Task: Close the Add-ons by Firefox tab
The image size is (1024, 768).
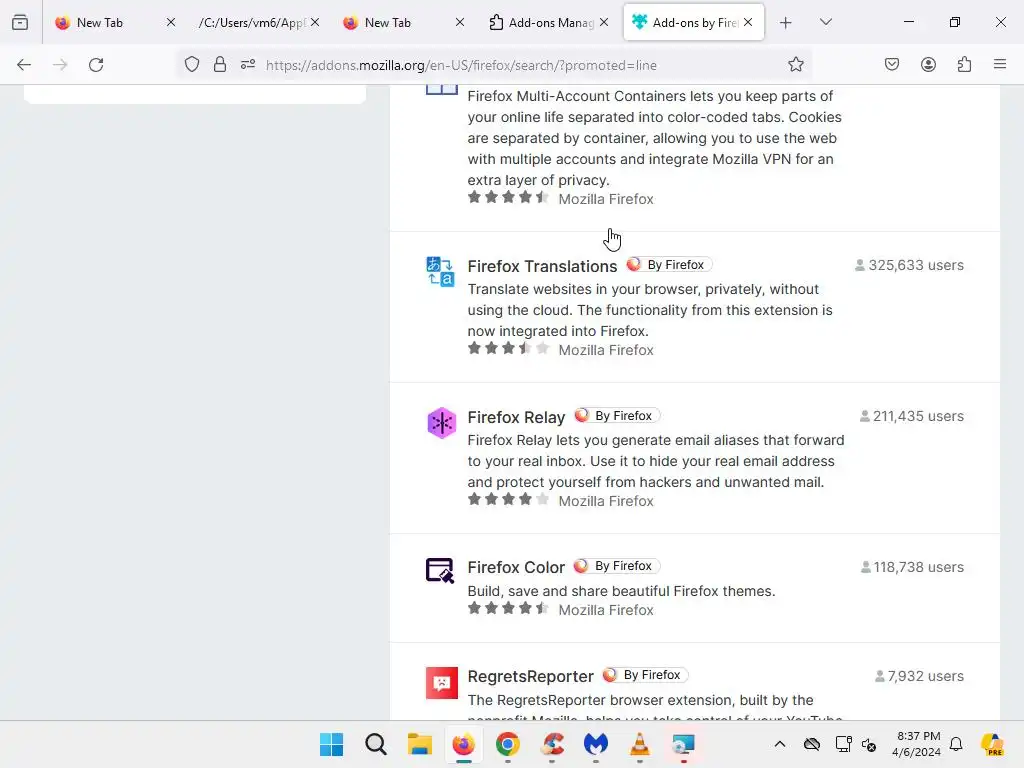Action: tap(748, 22)
